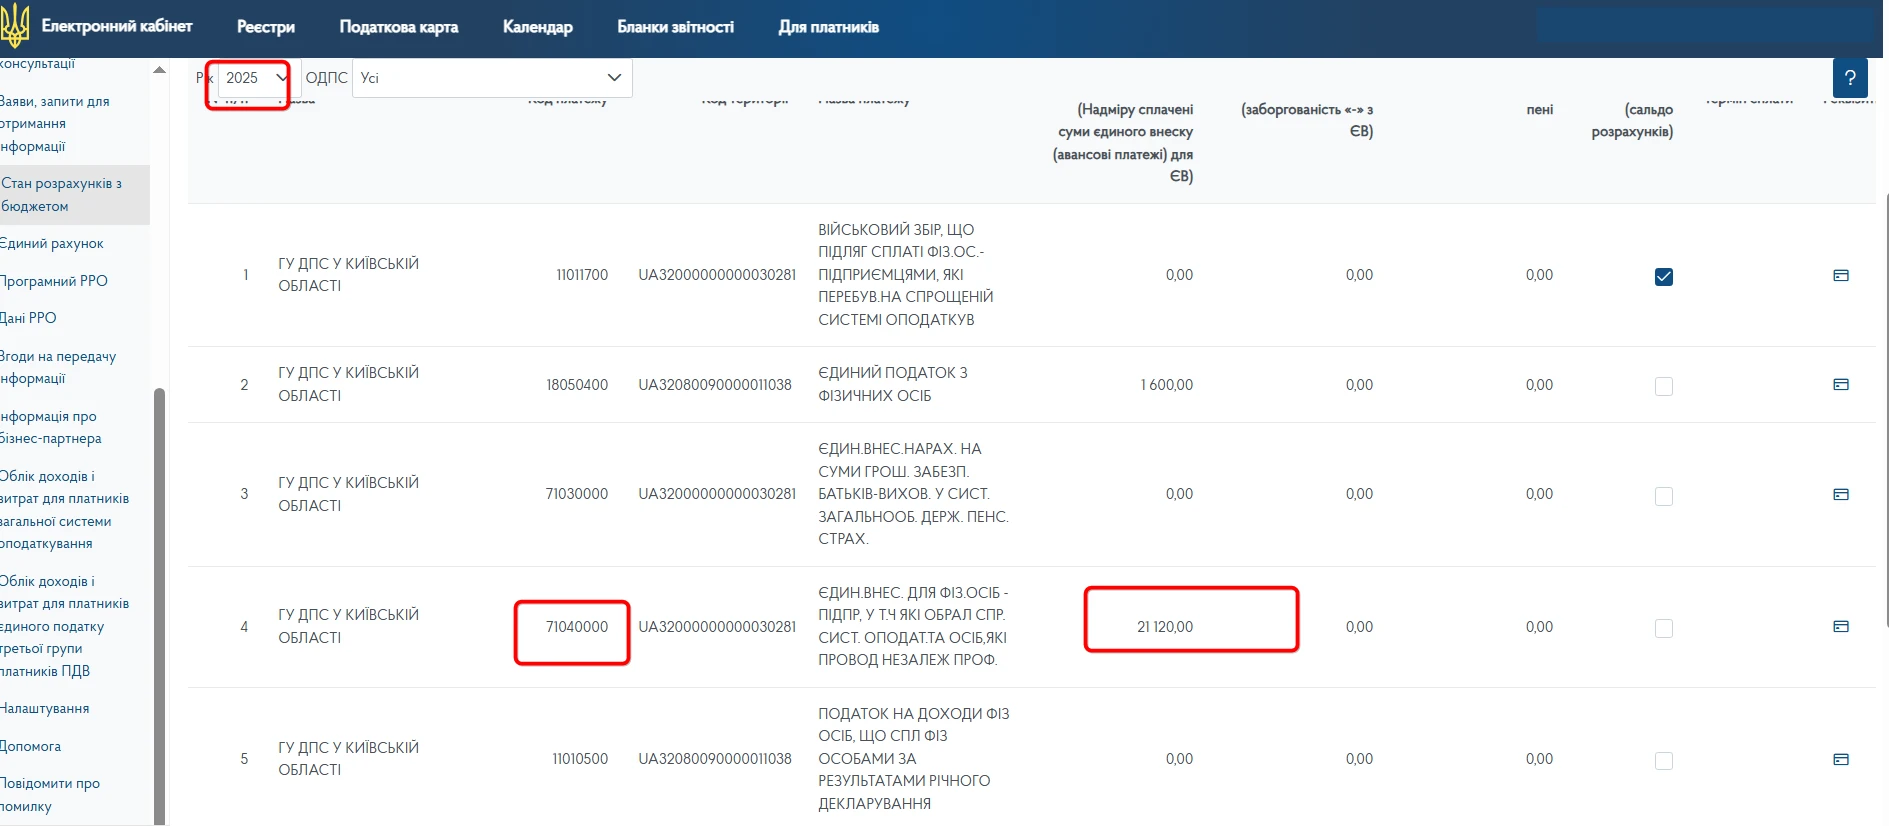Open payment card icon for code 18050400
Screen dimensions: 1889x826
(x=1840, y=384)
